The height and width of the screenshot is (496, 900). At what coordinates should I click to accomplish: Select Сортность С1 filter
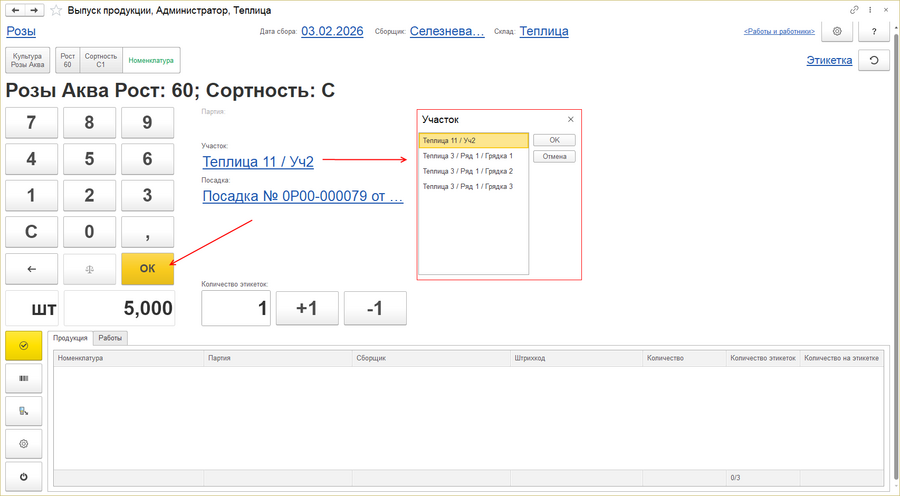pos(100,60)
